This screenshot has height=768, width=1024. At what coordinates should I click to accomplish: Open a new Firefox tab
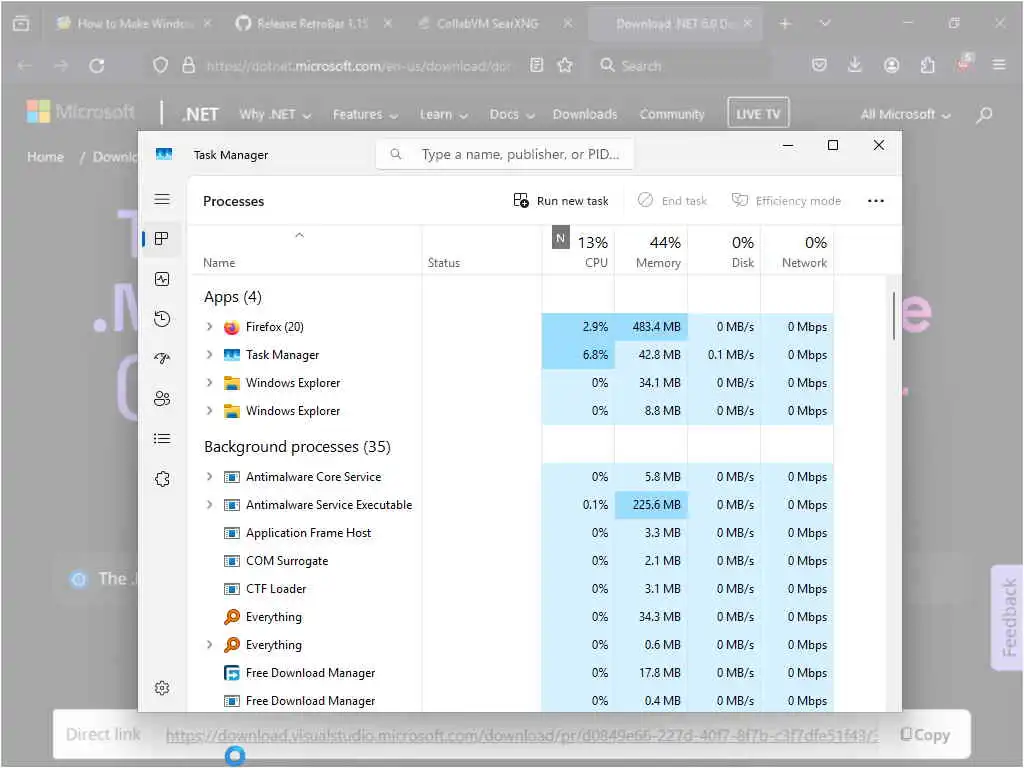point(785,24)
